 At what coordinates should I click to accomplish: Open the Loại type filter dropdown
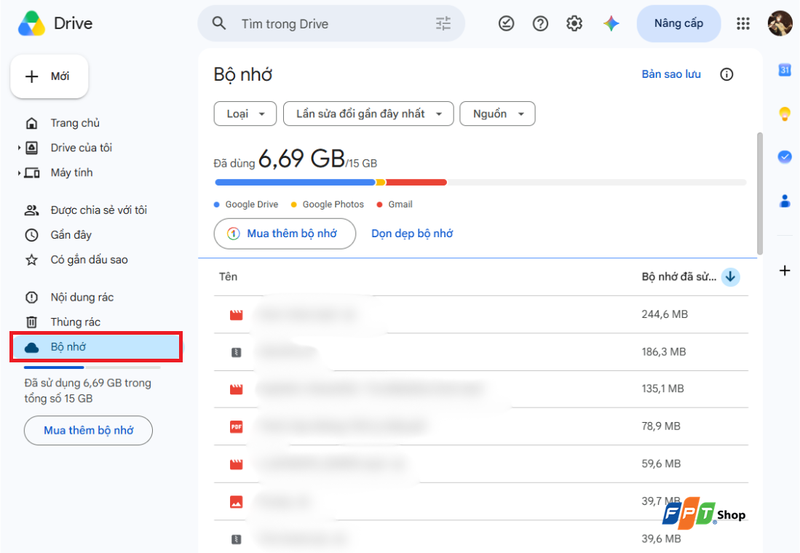[x=245, y=113]
